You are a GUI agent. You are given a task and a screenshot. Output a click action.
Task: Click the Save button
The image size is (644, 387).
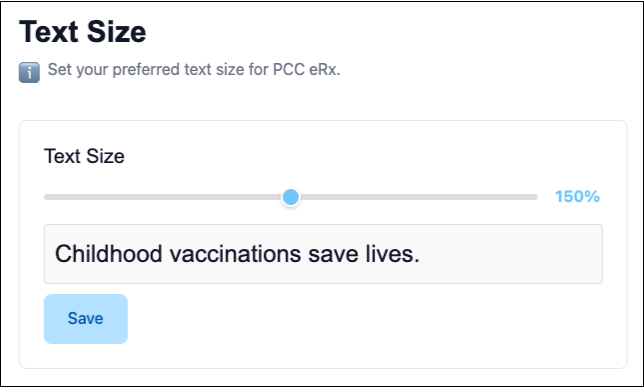pos(86,319)
